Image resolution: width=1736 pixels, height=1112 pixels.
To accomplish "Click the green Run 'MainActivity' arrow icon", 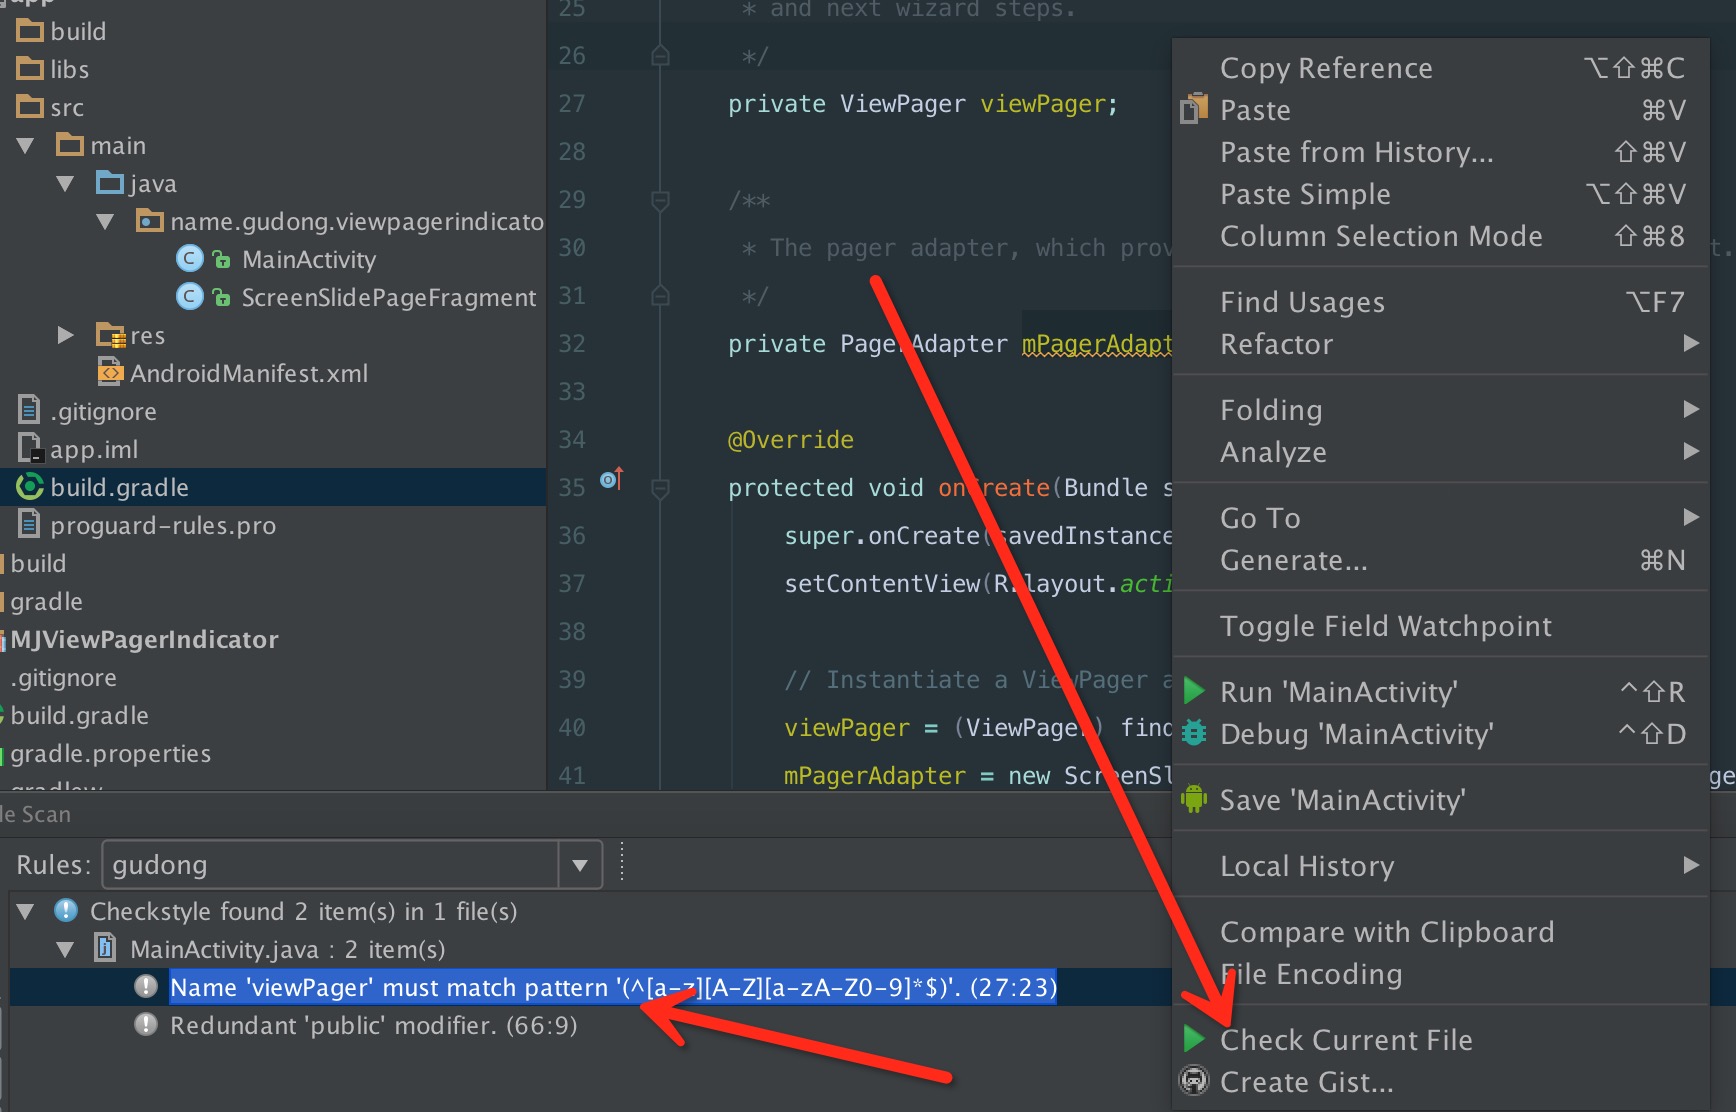I will pos(1193,691).
